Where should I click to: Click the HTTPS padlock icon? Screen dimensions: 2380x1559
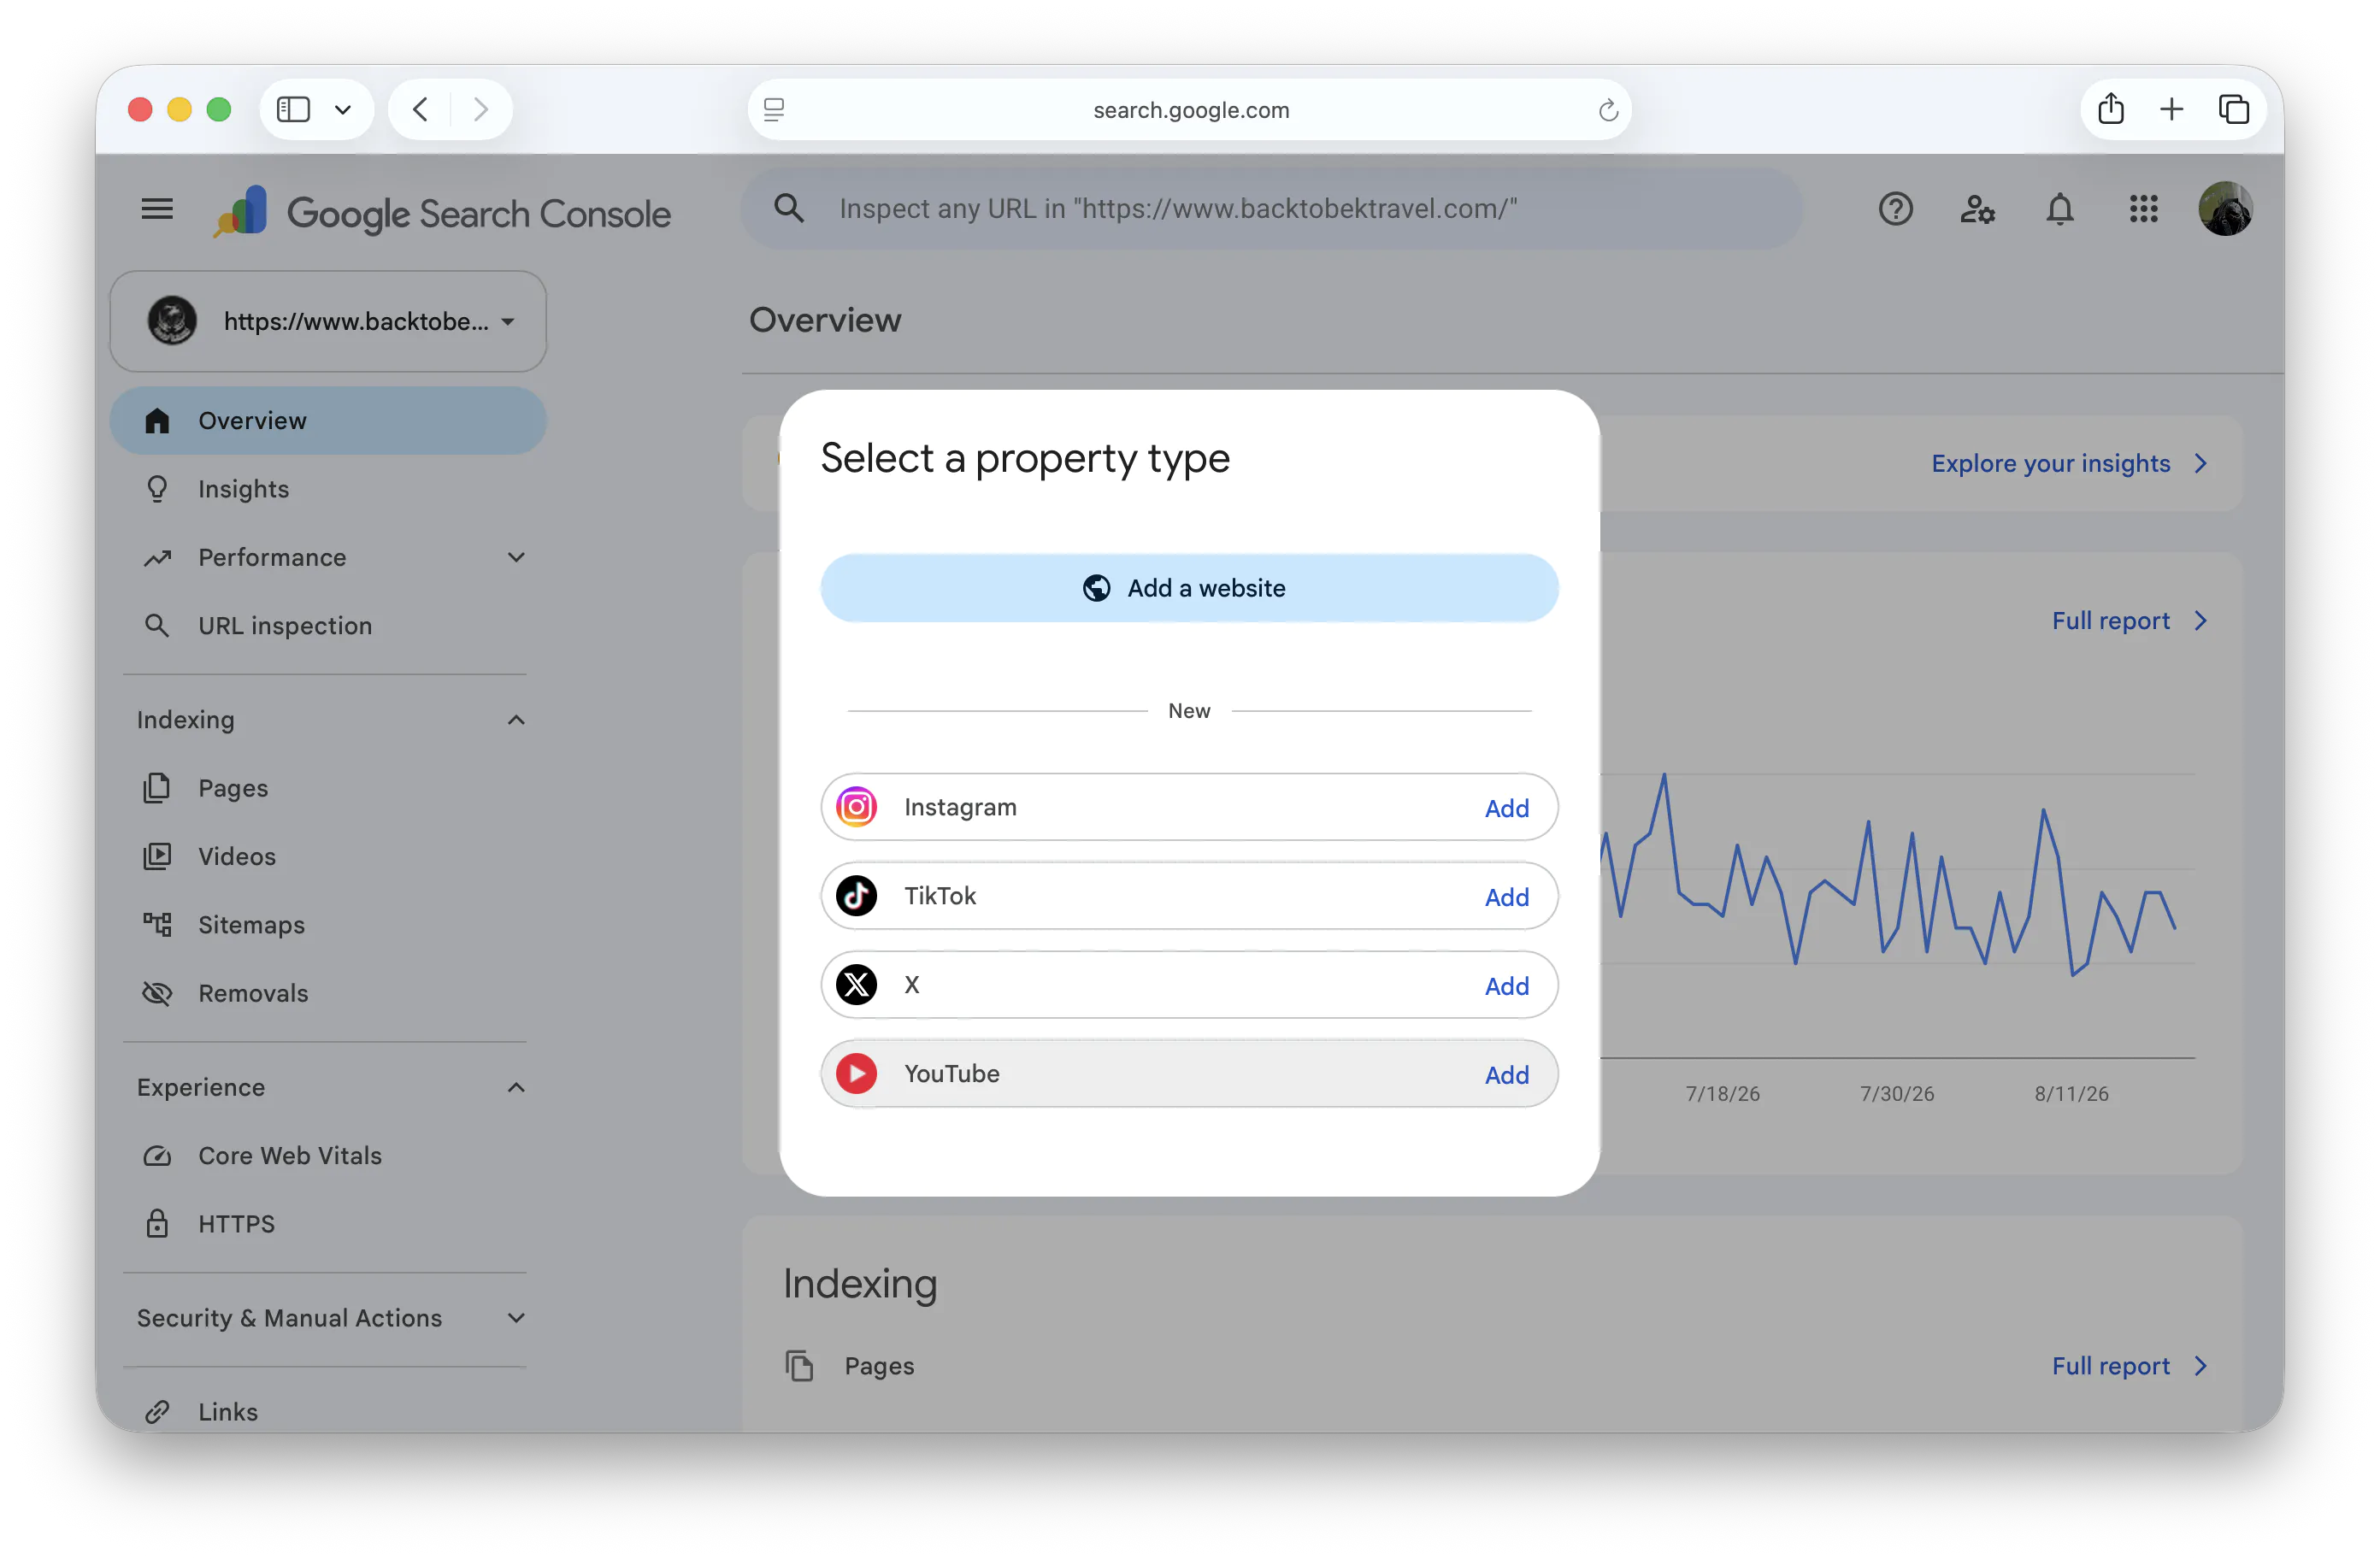click(x=157, y=1224)
